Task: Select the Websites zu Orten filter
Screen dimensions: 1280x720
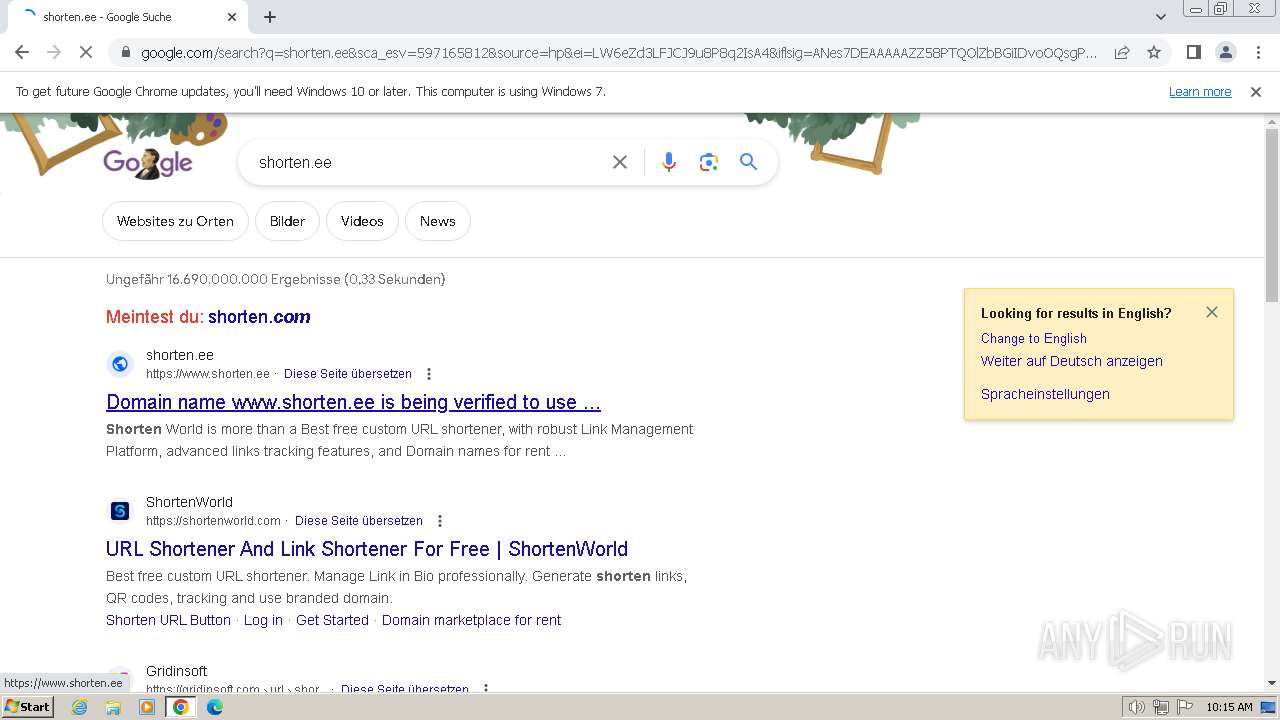Action: (175, 221)
